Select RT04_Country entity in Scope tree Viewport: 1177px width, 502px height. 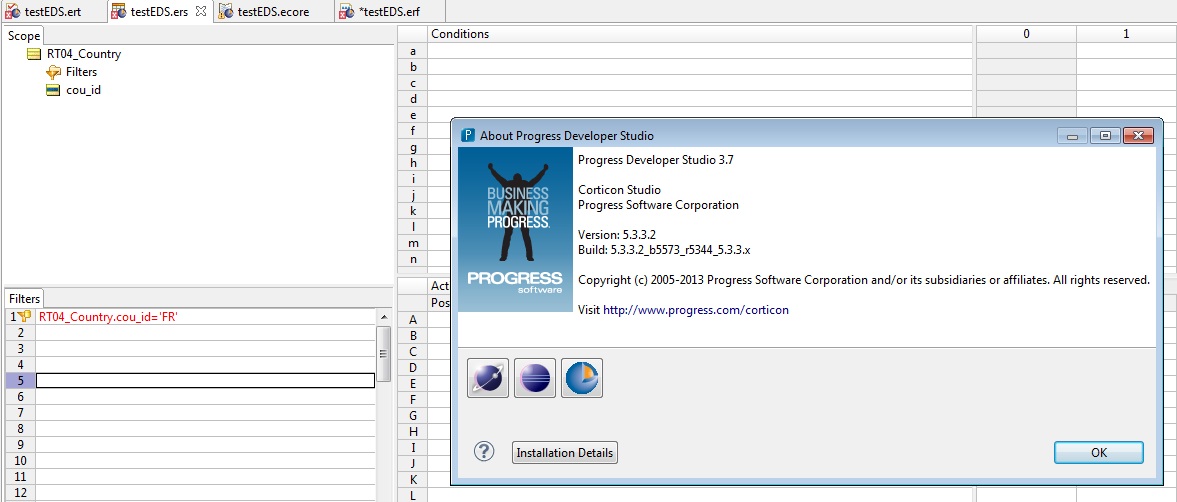[x=83, y=54]
